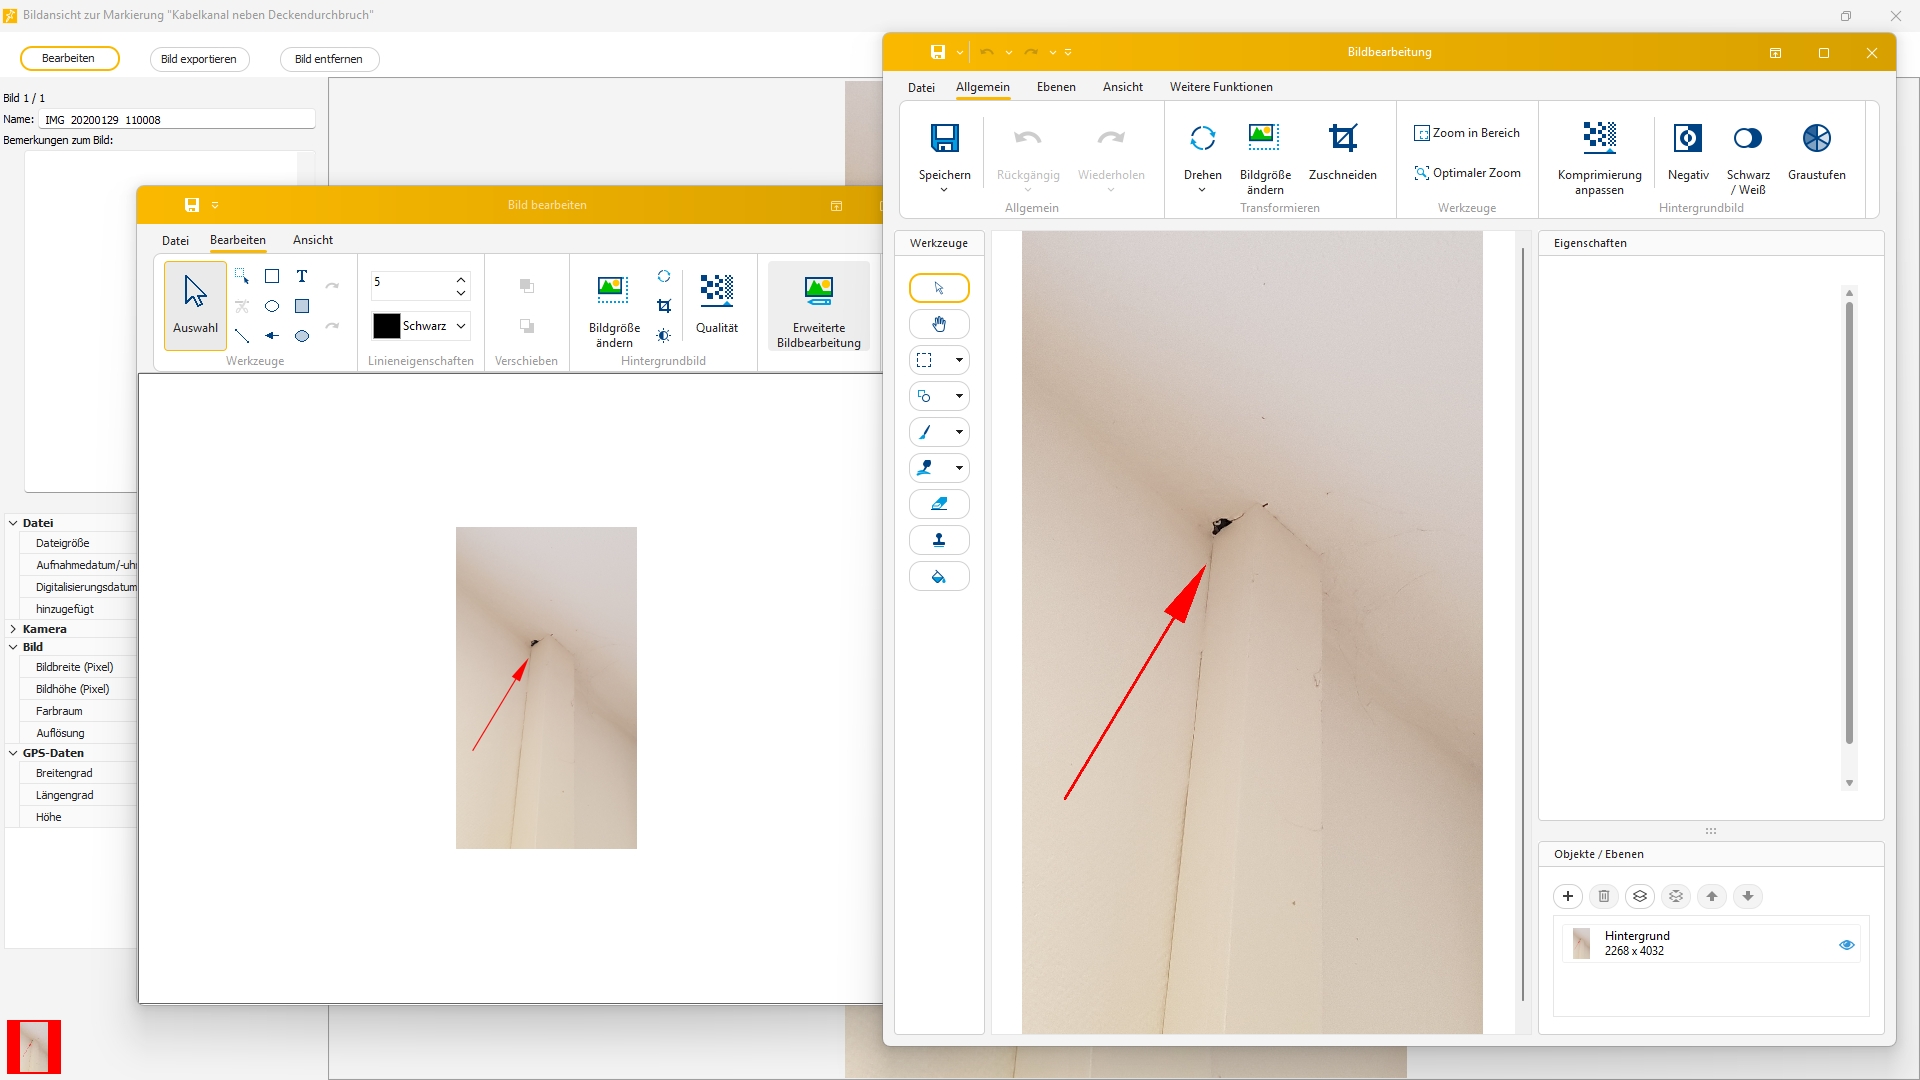The image size is (1920, 1080).
Task: Activate the pointer selection tool in Werkzeuge
Action: click(x=938, y=288)
